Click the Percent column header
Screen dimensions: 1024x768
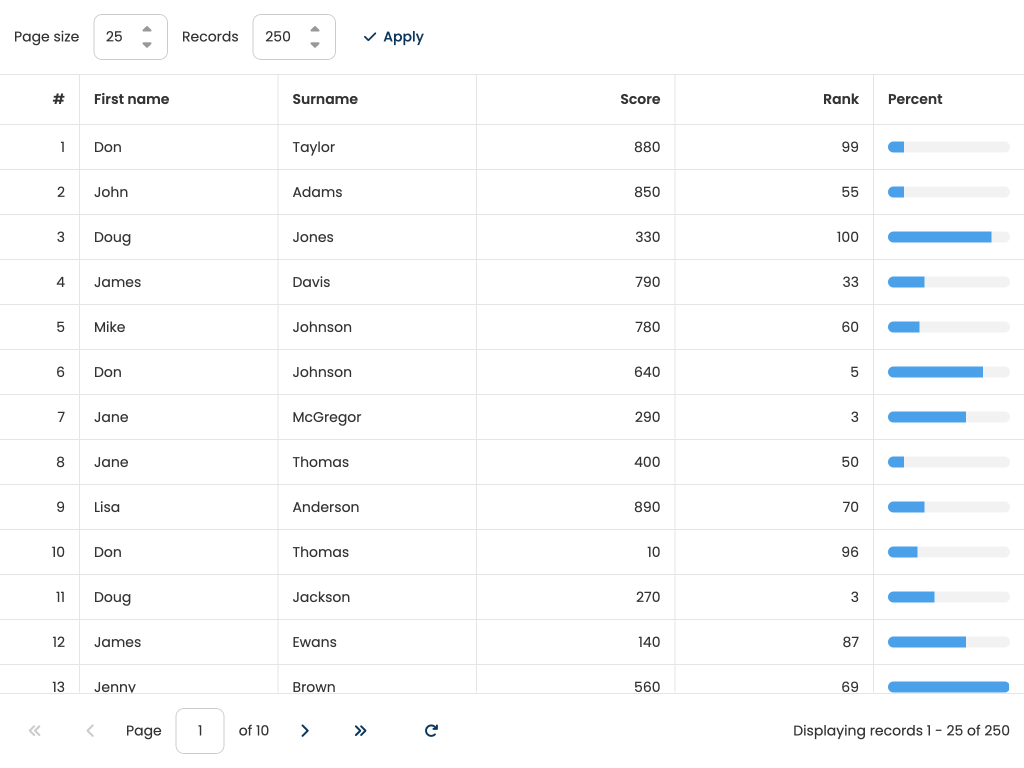915,99
